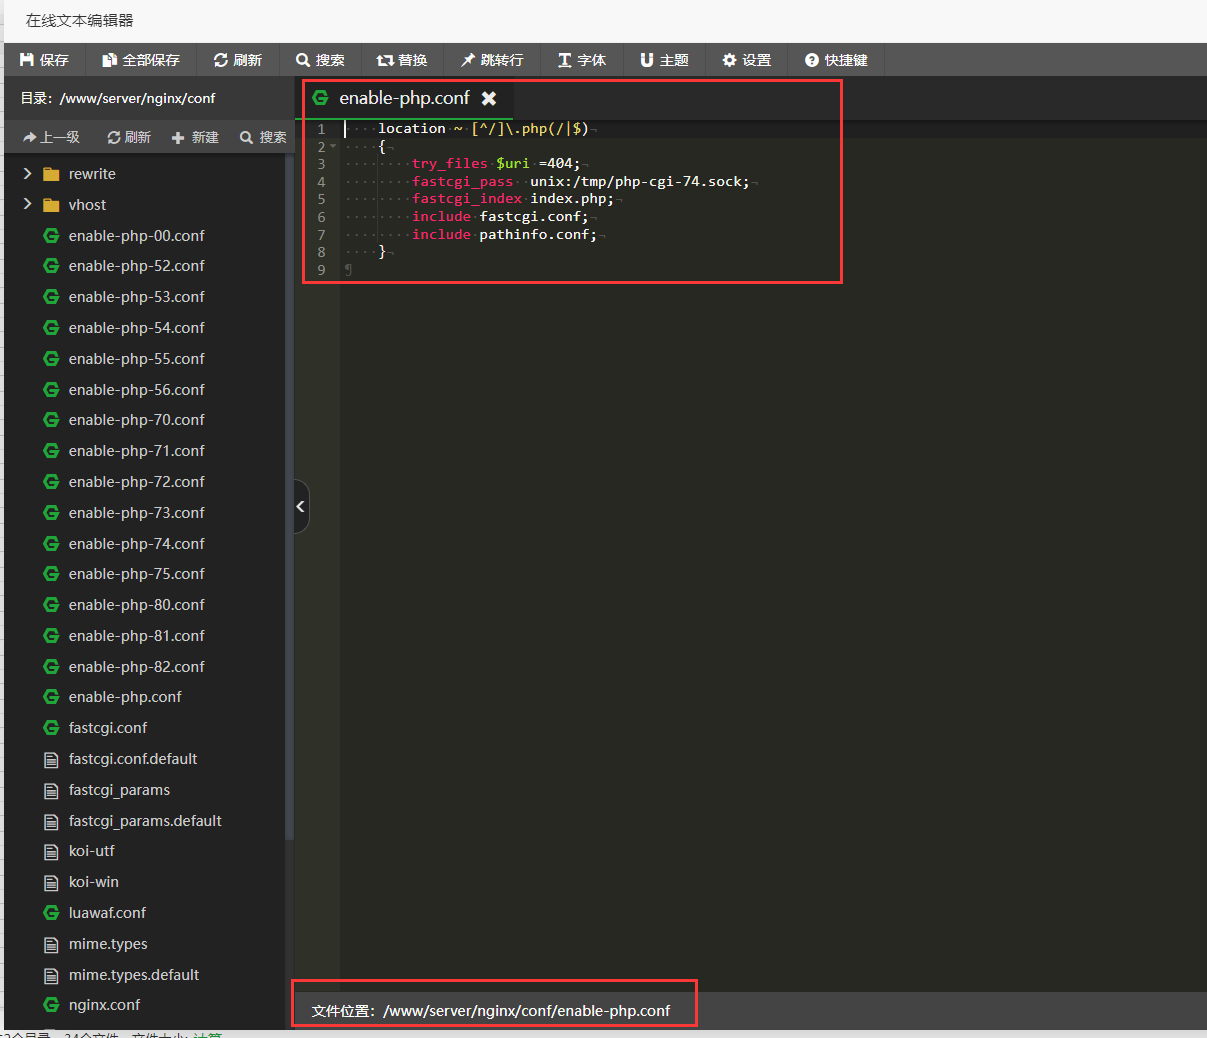
Task: Click the try_files directive in code
Action: coord(450,164)
